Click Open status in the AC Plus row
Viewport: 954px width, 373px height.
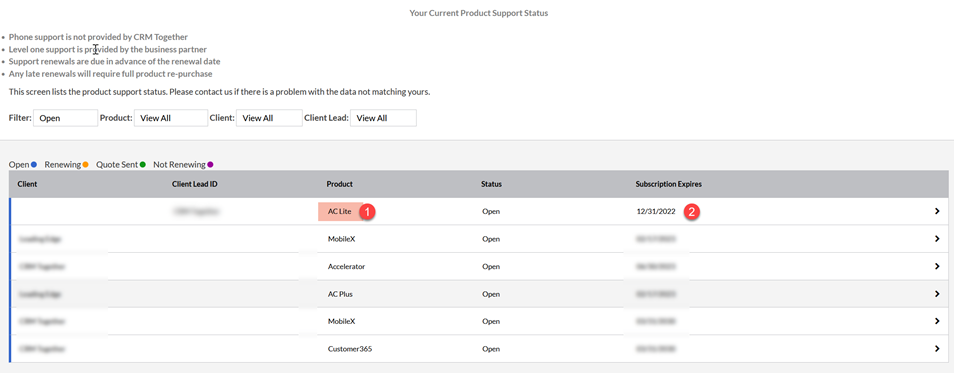(490, 294)
